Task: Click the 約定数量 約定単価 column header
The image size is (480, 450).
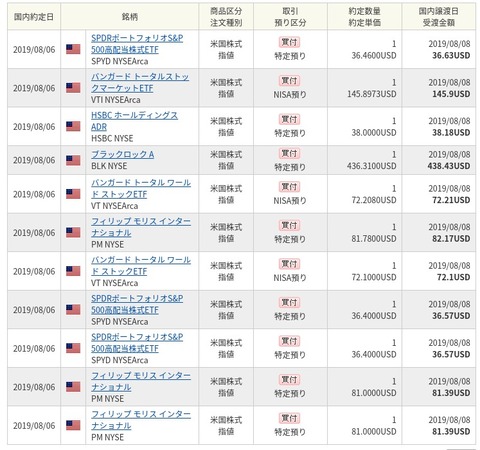Action: (364, 17)
